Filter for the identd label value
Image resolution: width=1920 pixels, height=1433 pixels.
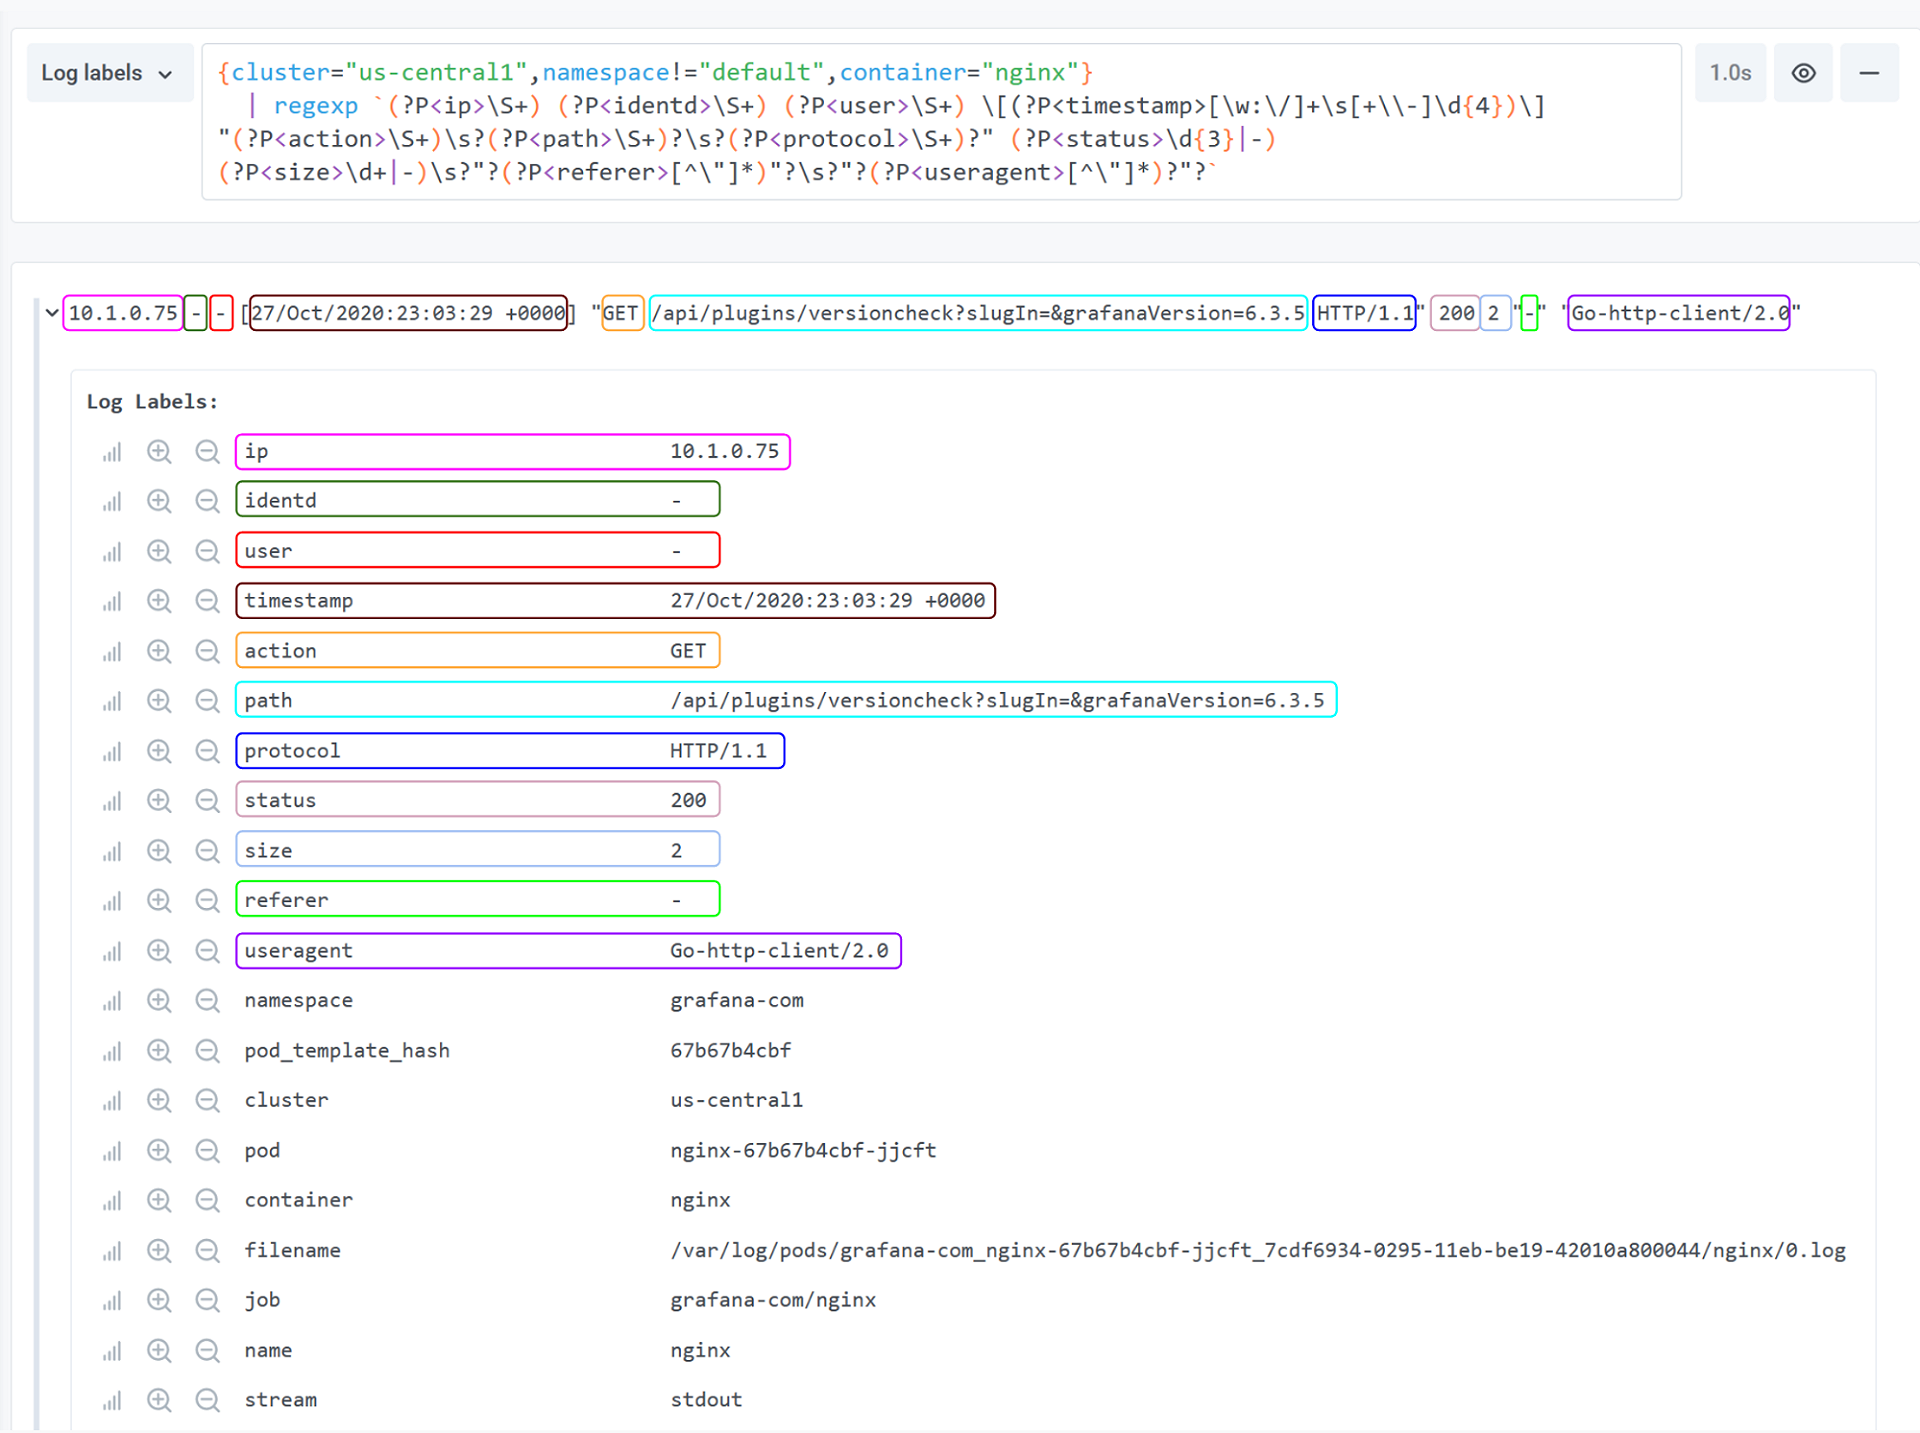(159, 500)
